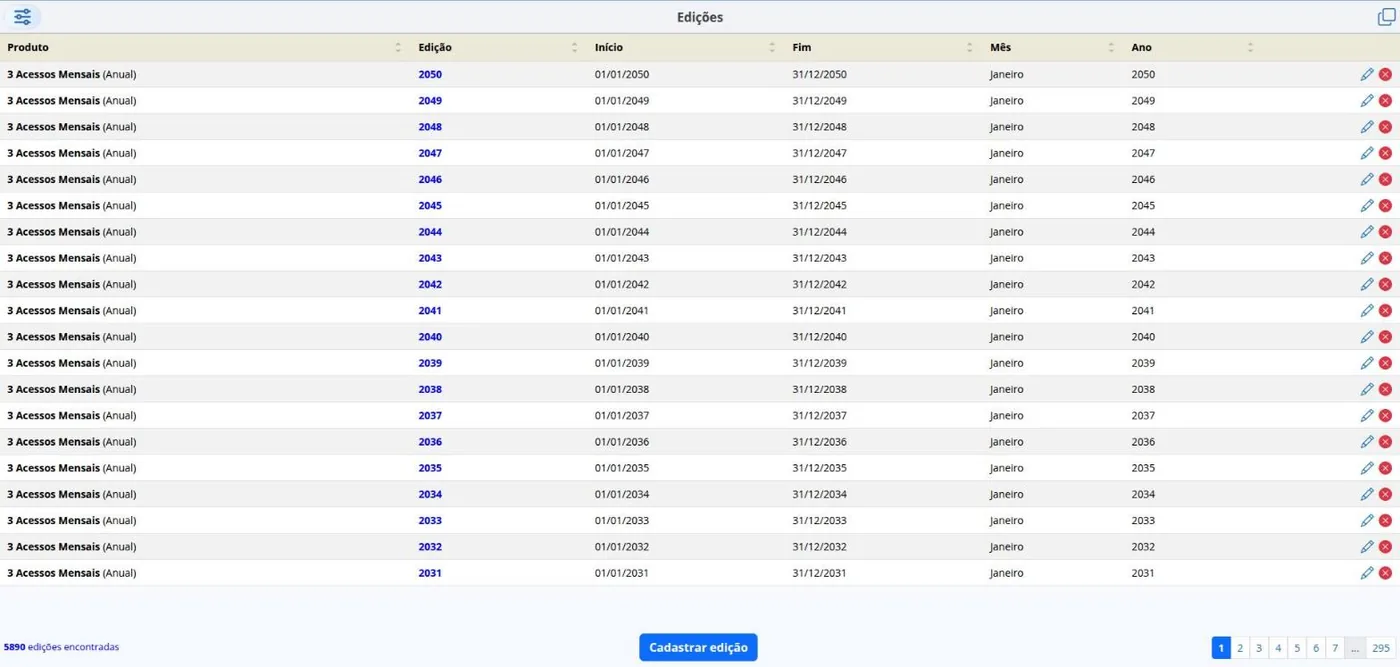Delete the 2035 edition row
This screenshot has width=1400, height=667.
pyautogui.click(x=1385, y=468)
